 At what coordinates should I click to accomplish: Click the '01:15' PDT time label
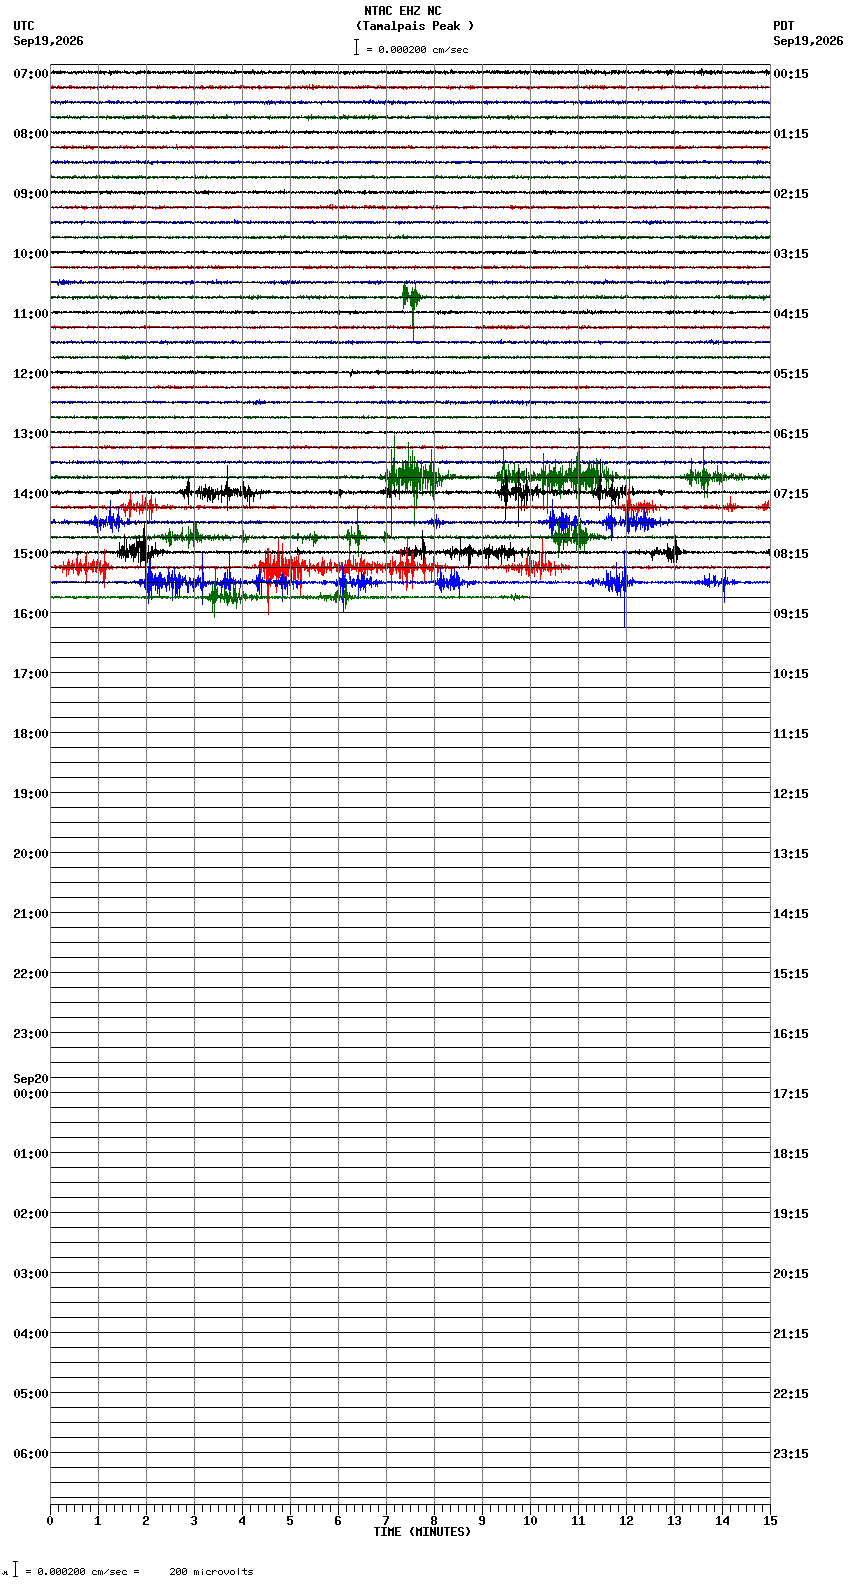pos(791,134)
